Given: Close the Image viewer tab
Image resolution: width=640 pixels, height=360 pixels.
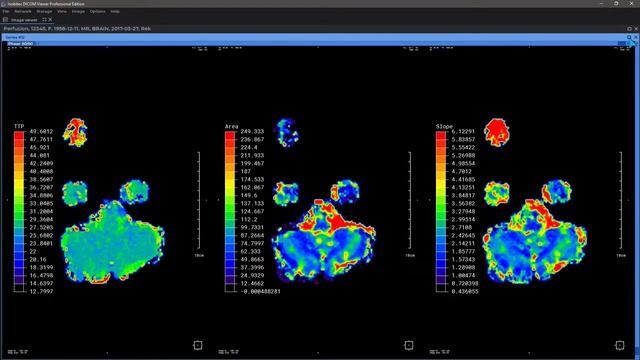Looking at the screenshot, I should click(50, 20).
